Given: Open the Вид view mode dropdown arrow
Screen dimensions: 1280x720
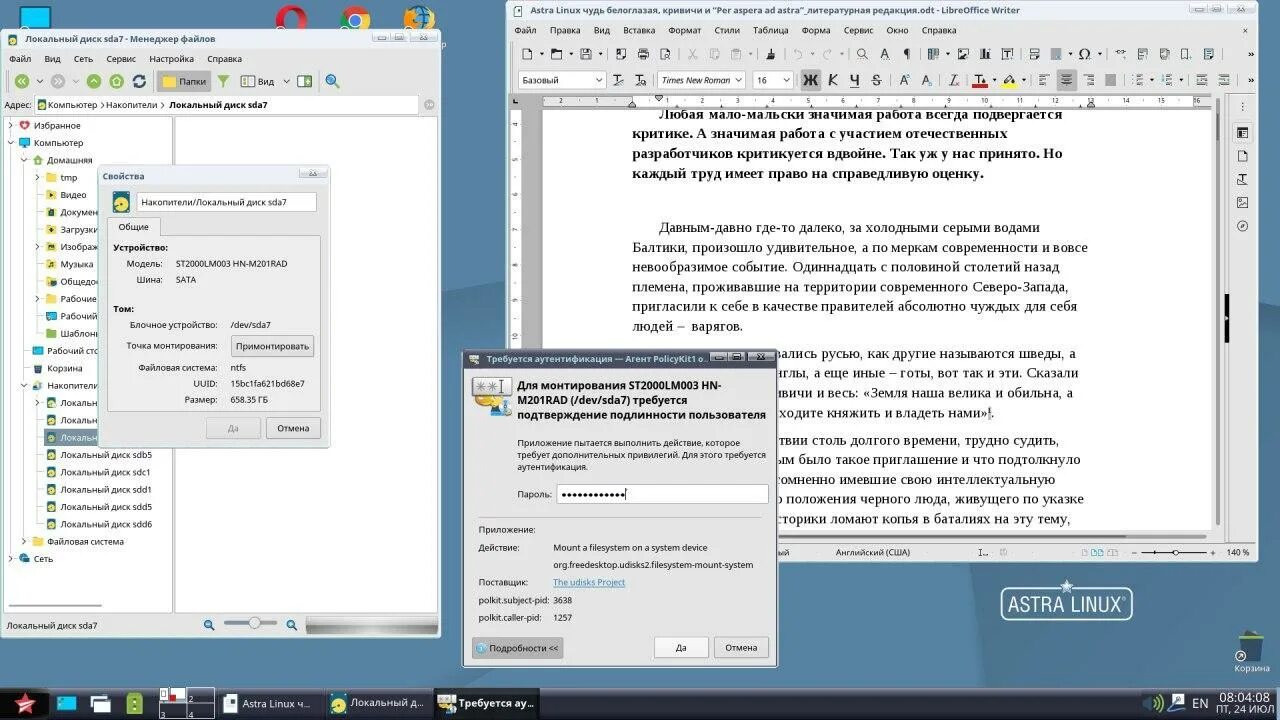Looking at the screenshot, I should pyautogui.click(x=286, y=81).
